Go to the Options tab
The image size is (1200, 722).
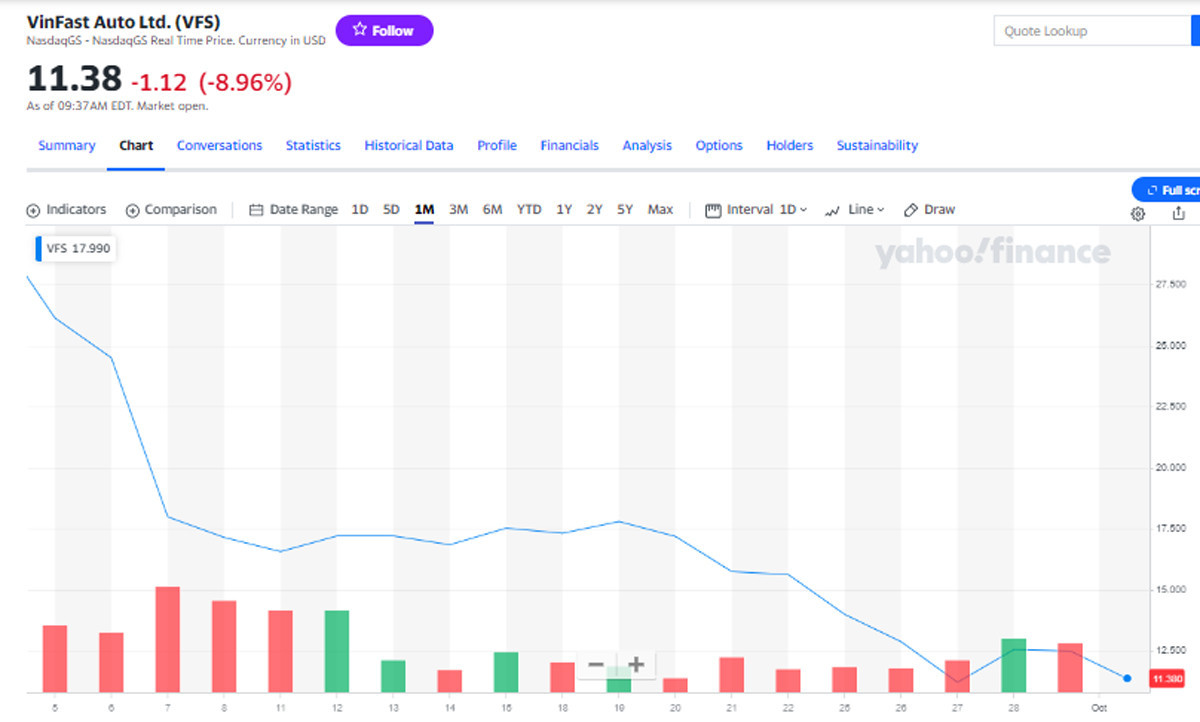tap(718, 146)
